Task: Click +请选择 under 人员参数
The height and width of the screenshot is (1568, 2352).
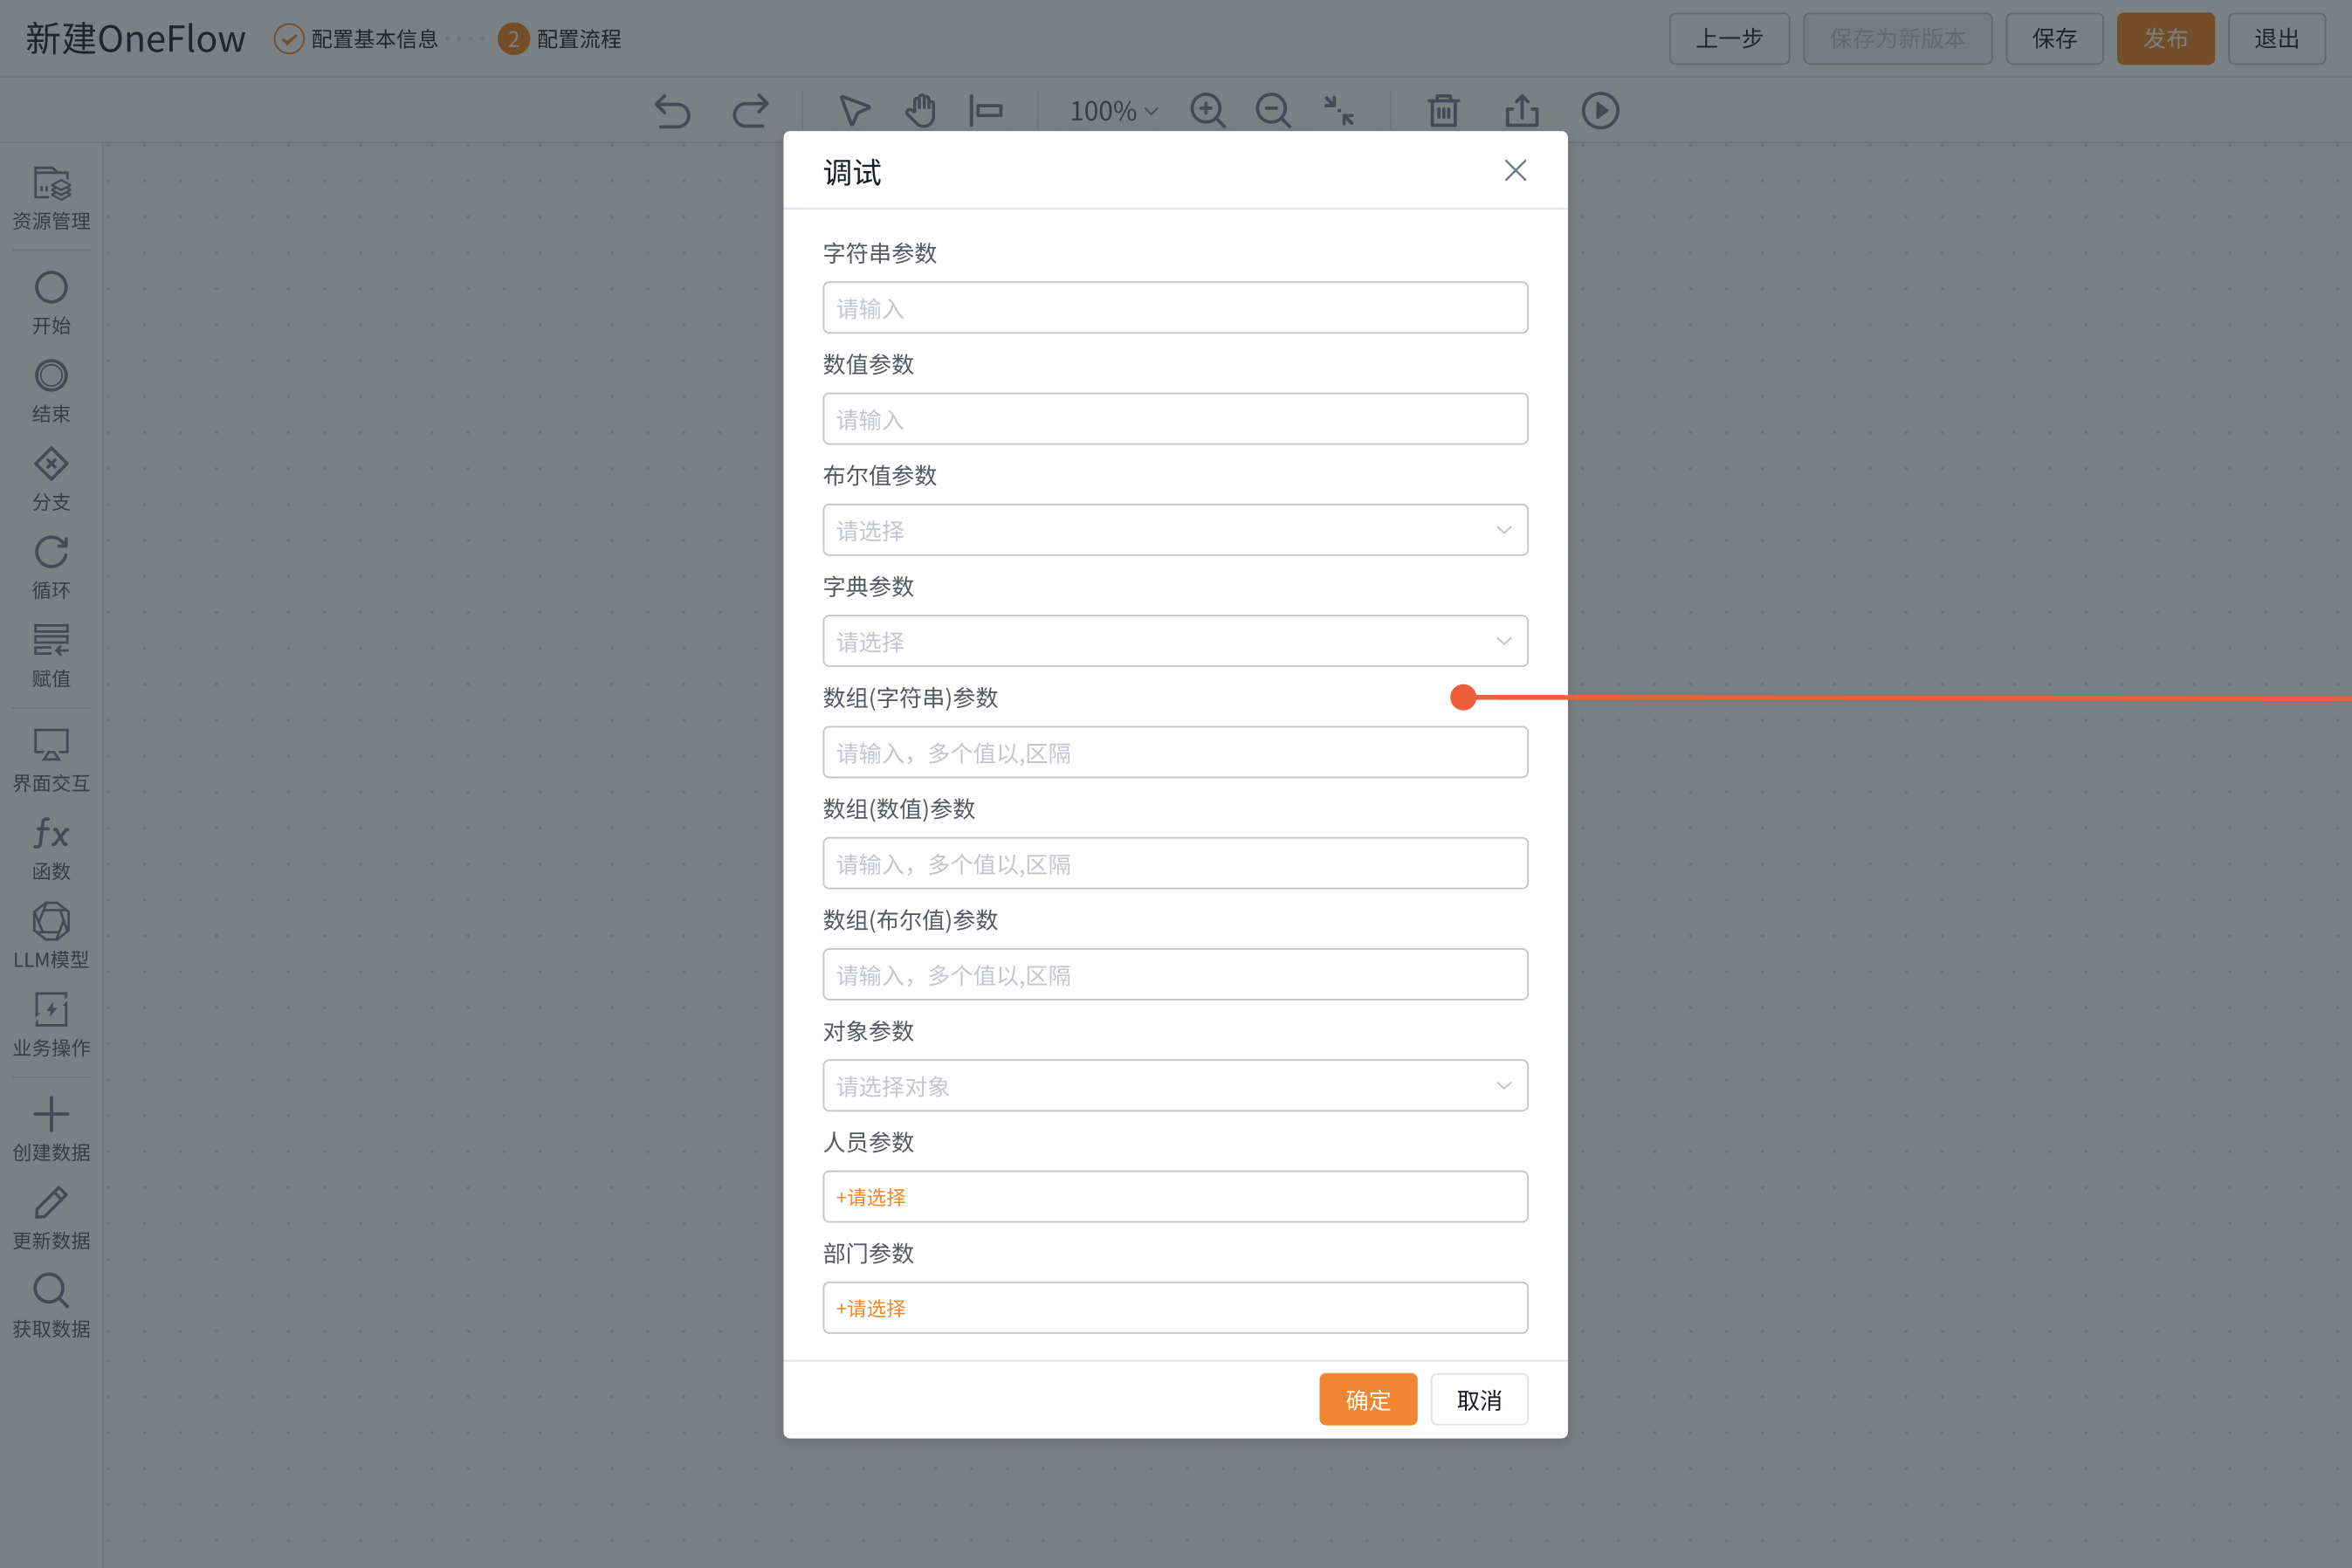Action: (871, 1197)
